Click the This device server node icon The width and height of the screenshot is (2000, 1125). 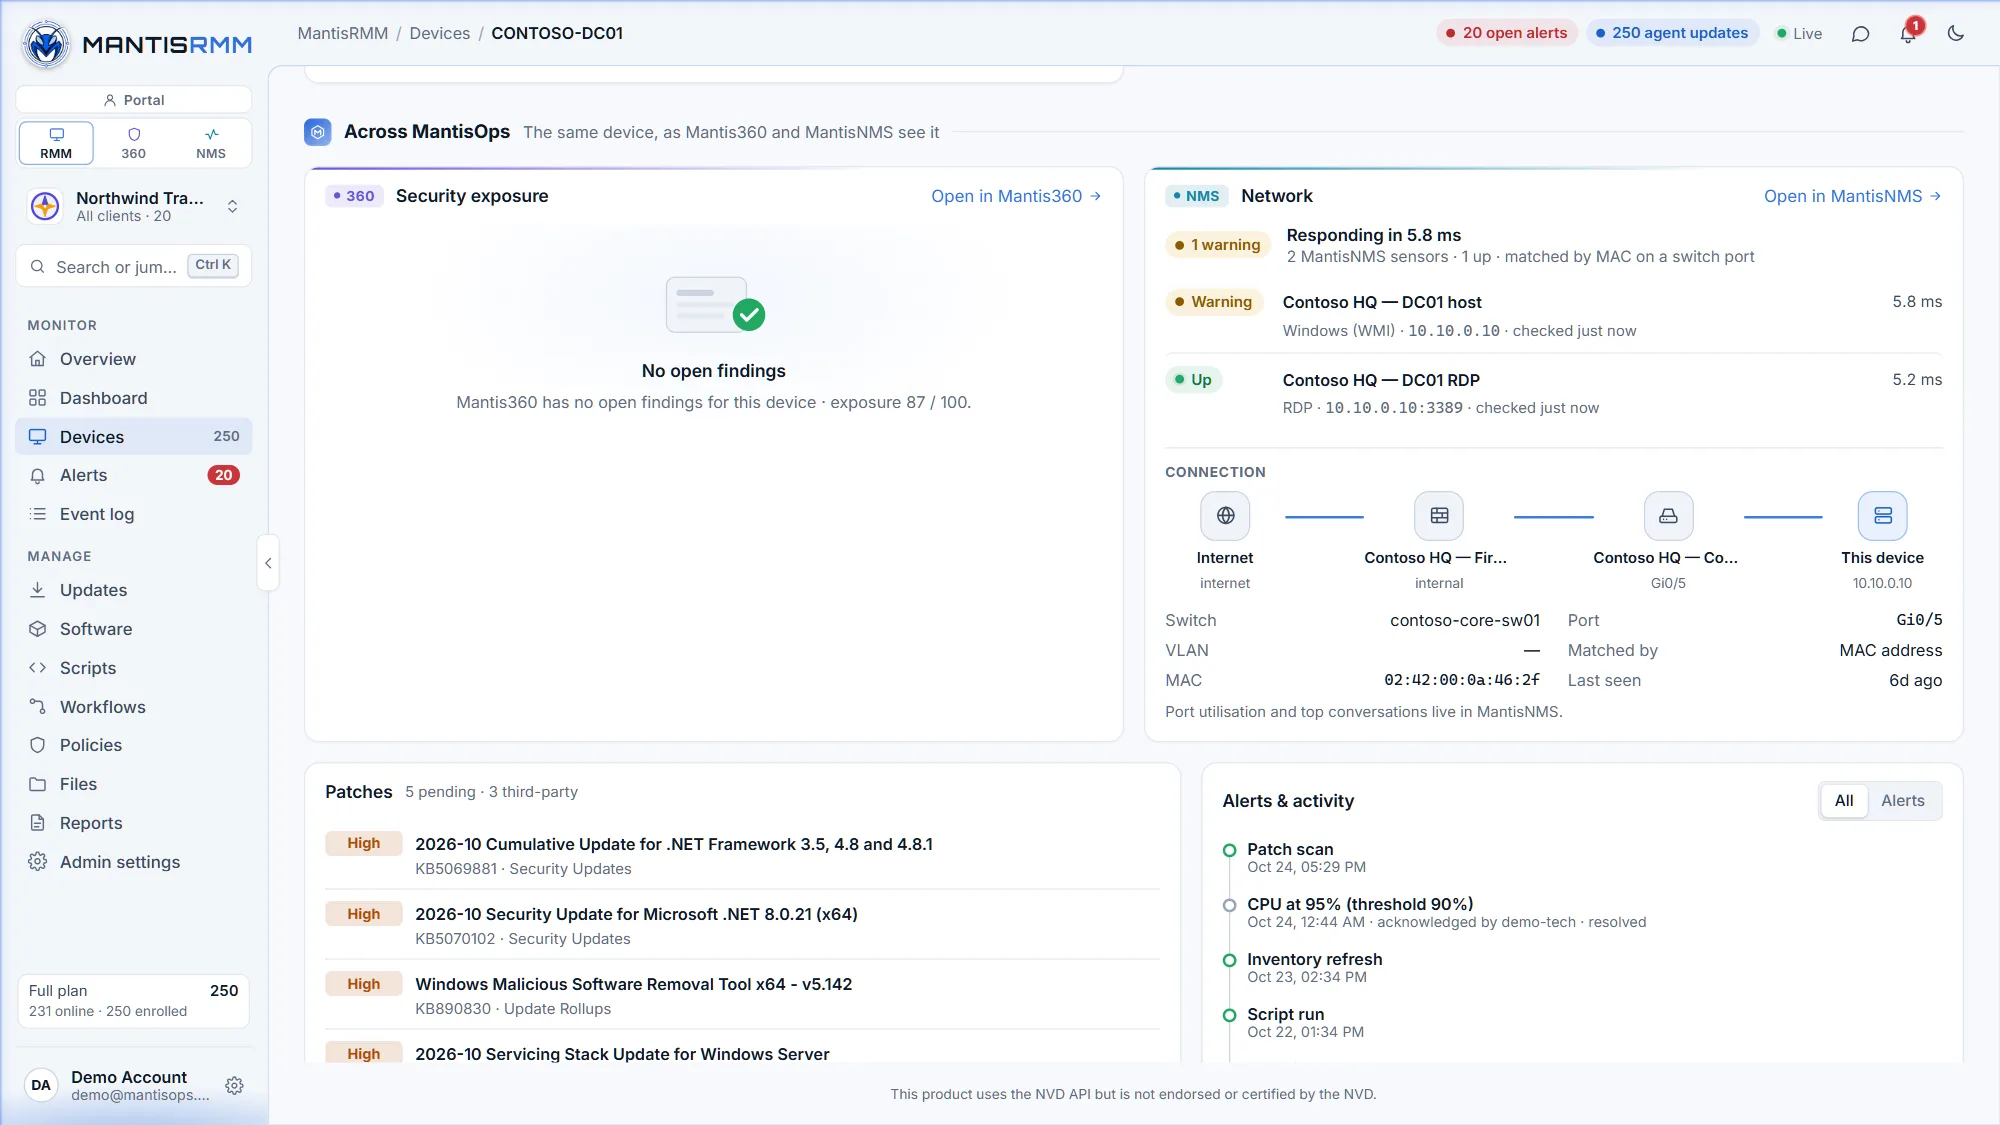(1882, 516)
